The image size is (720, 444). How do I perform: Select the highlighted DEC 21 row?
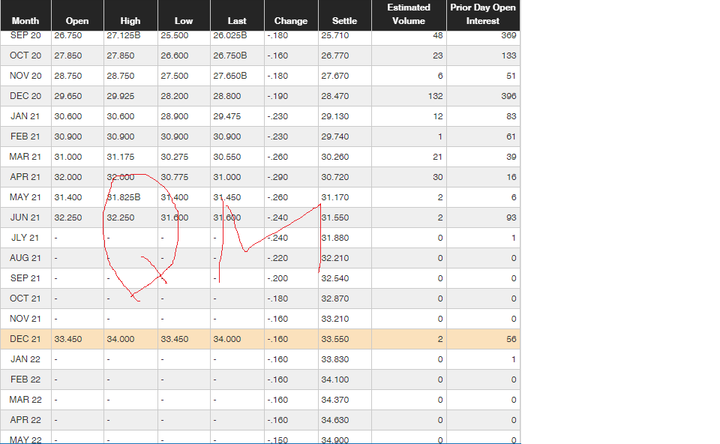click(260, 339)
